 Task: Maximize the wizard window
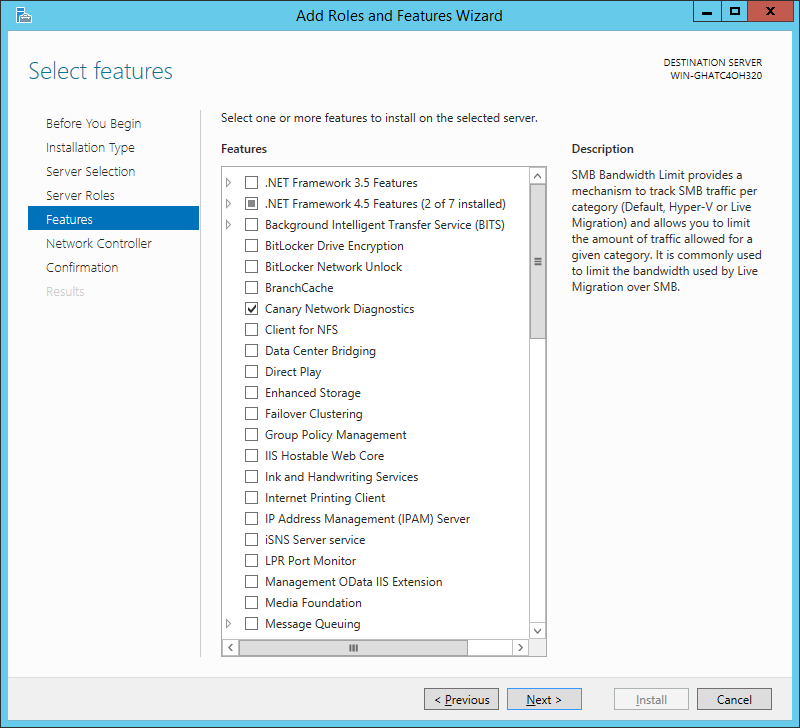point(735,12)
